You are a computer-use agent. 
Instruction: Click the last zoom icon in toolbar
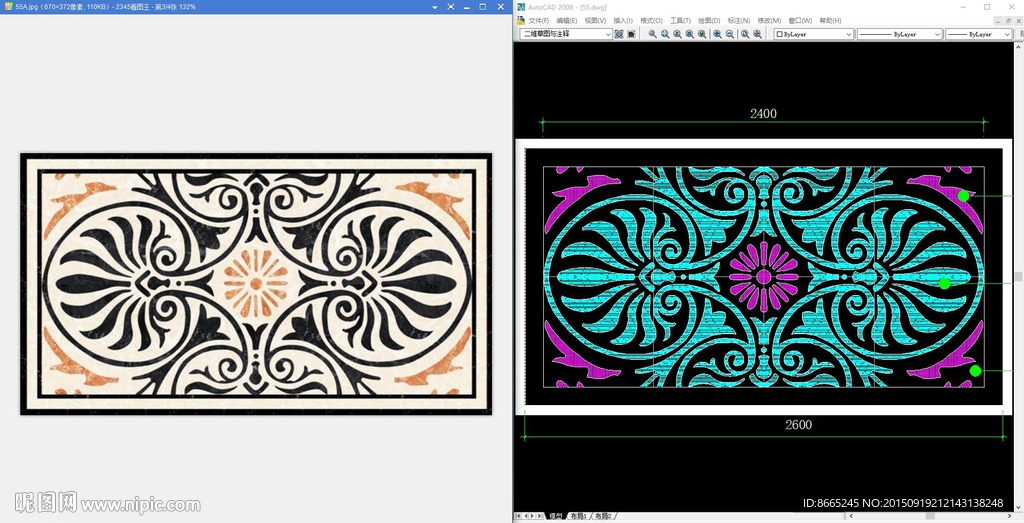click(757, 34)
